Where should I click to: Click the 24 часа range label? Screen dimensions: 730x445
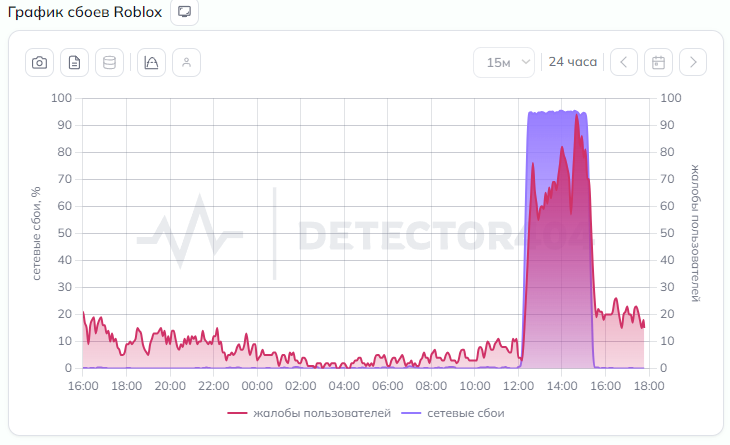(573, 62)
